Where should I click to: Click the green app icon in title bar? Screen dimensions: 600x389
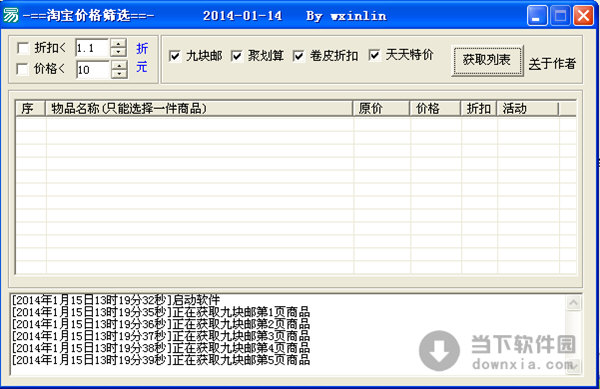pyautogui.click(x=10, y=15)
